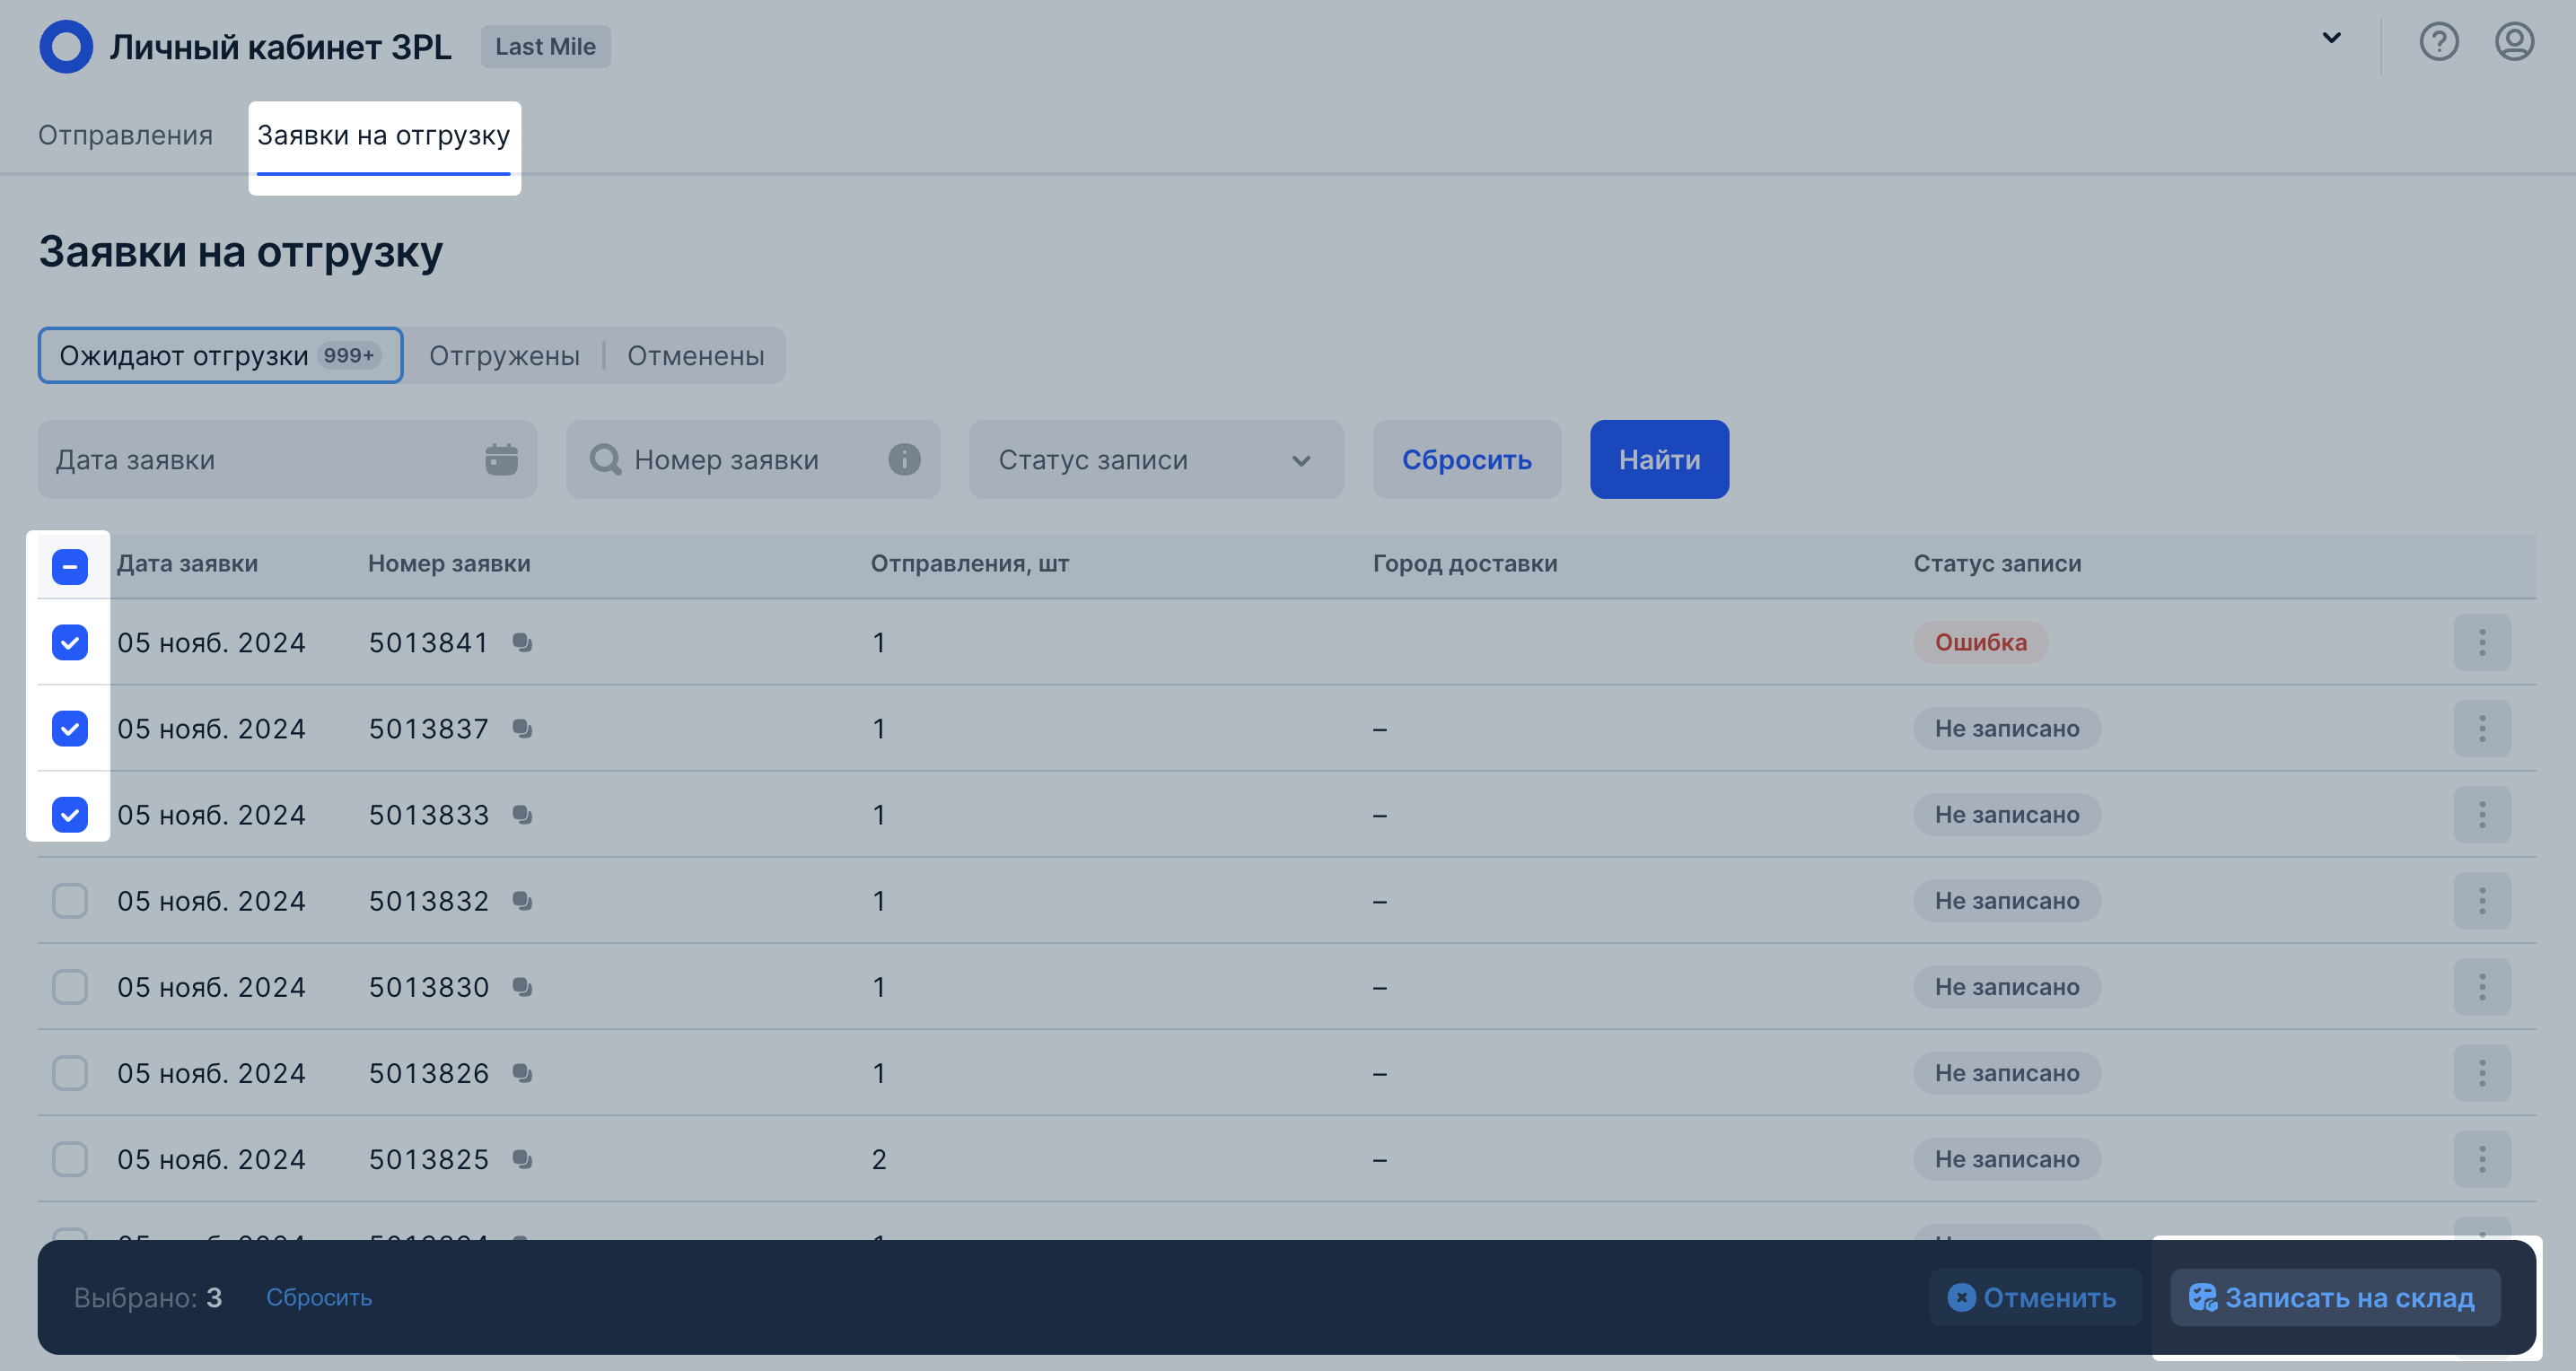Expand the Статус записи dropdown

coord(1155,459)
